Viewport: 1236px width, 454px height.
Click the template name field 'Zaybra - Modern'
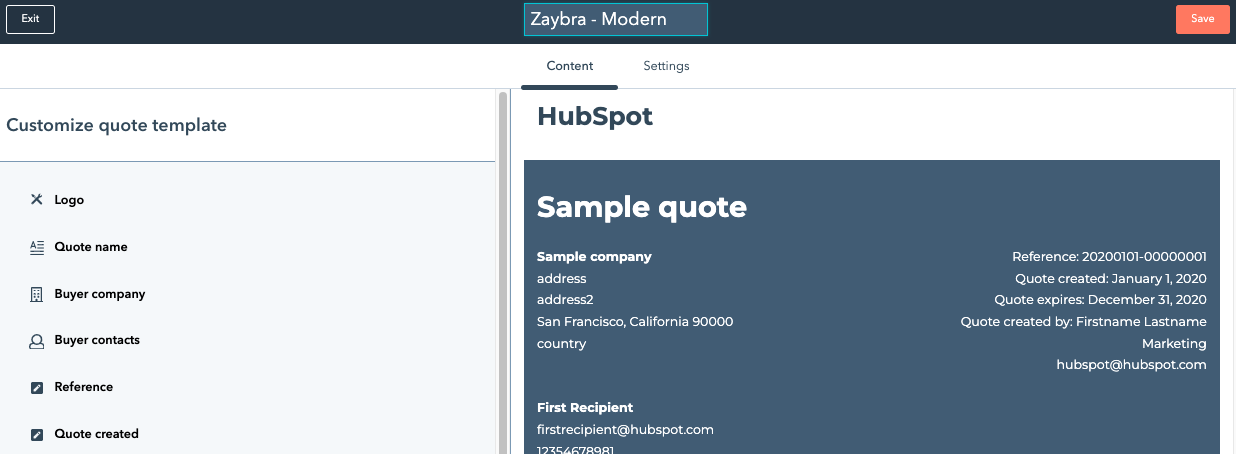(x=615, y=19)
